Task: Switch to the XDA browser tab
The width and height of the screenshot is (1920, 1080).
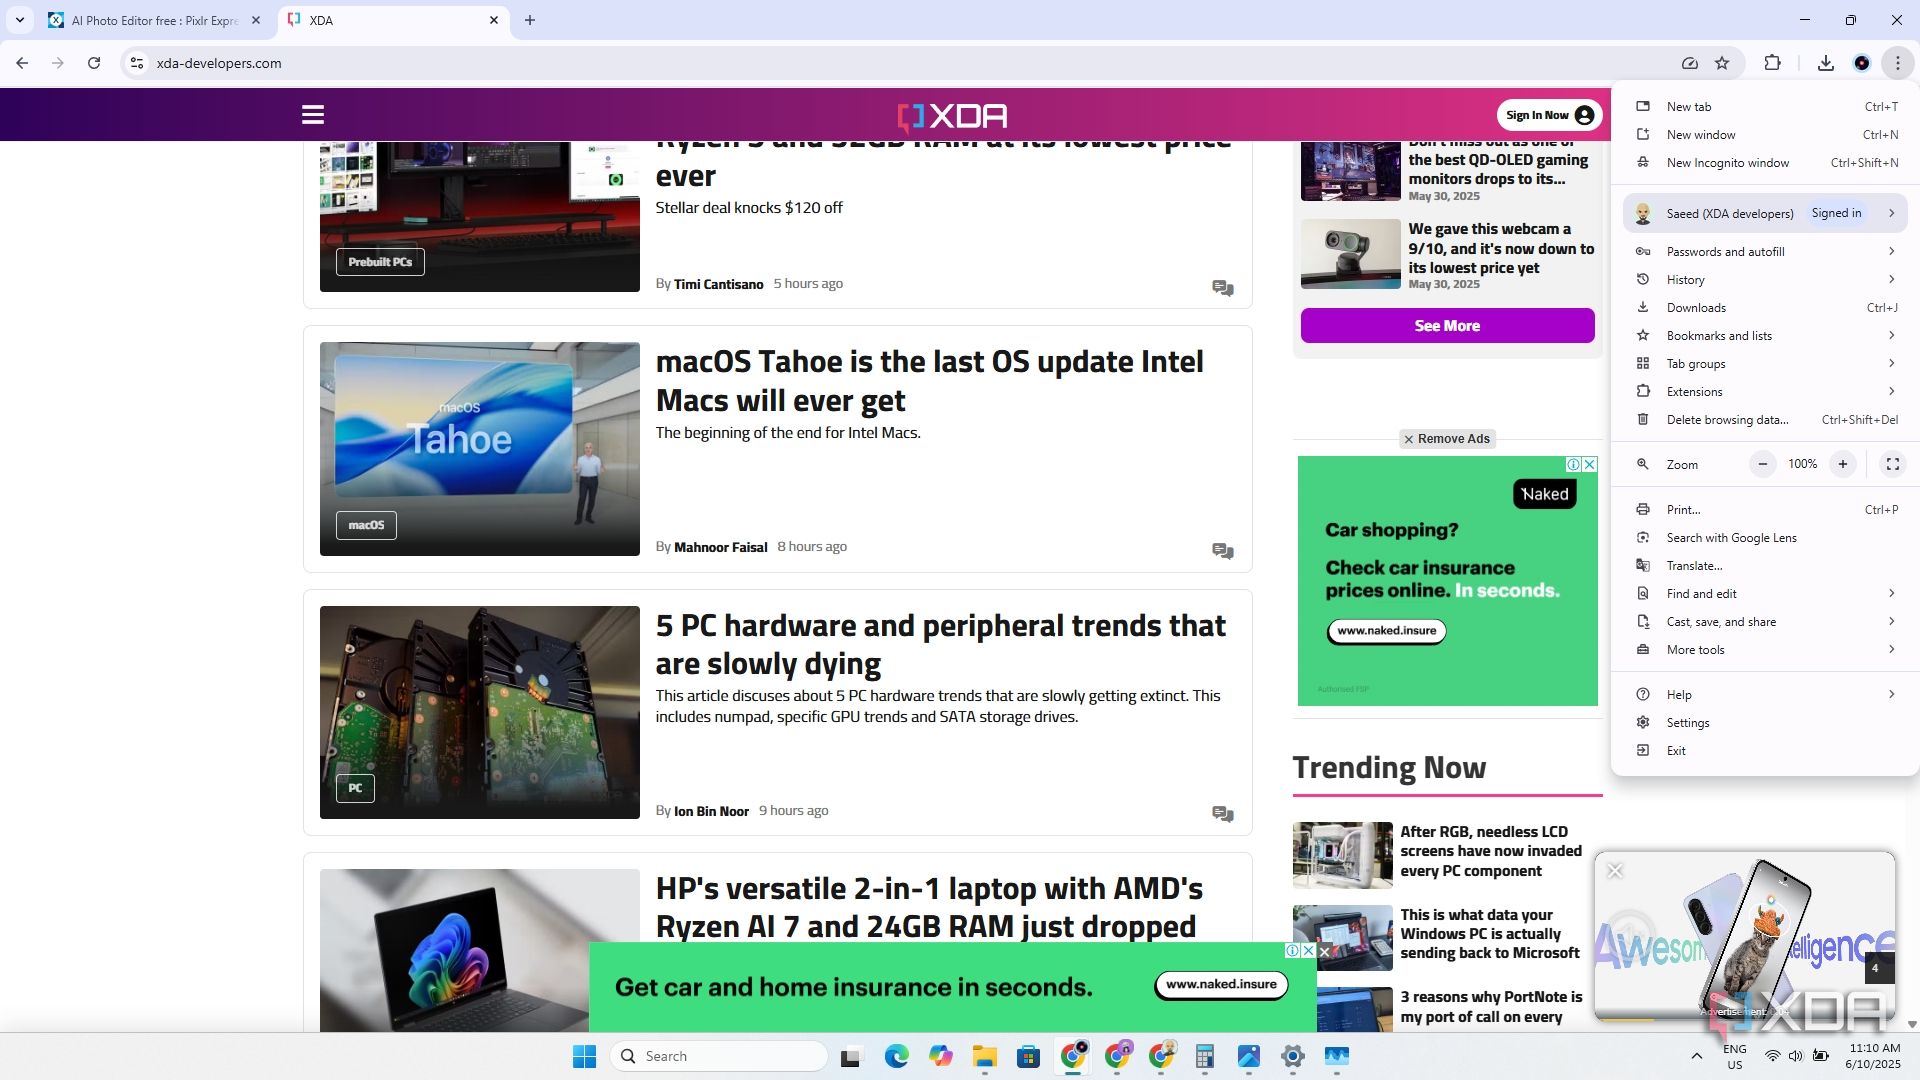Action: (393, 20)
